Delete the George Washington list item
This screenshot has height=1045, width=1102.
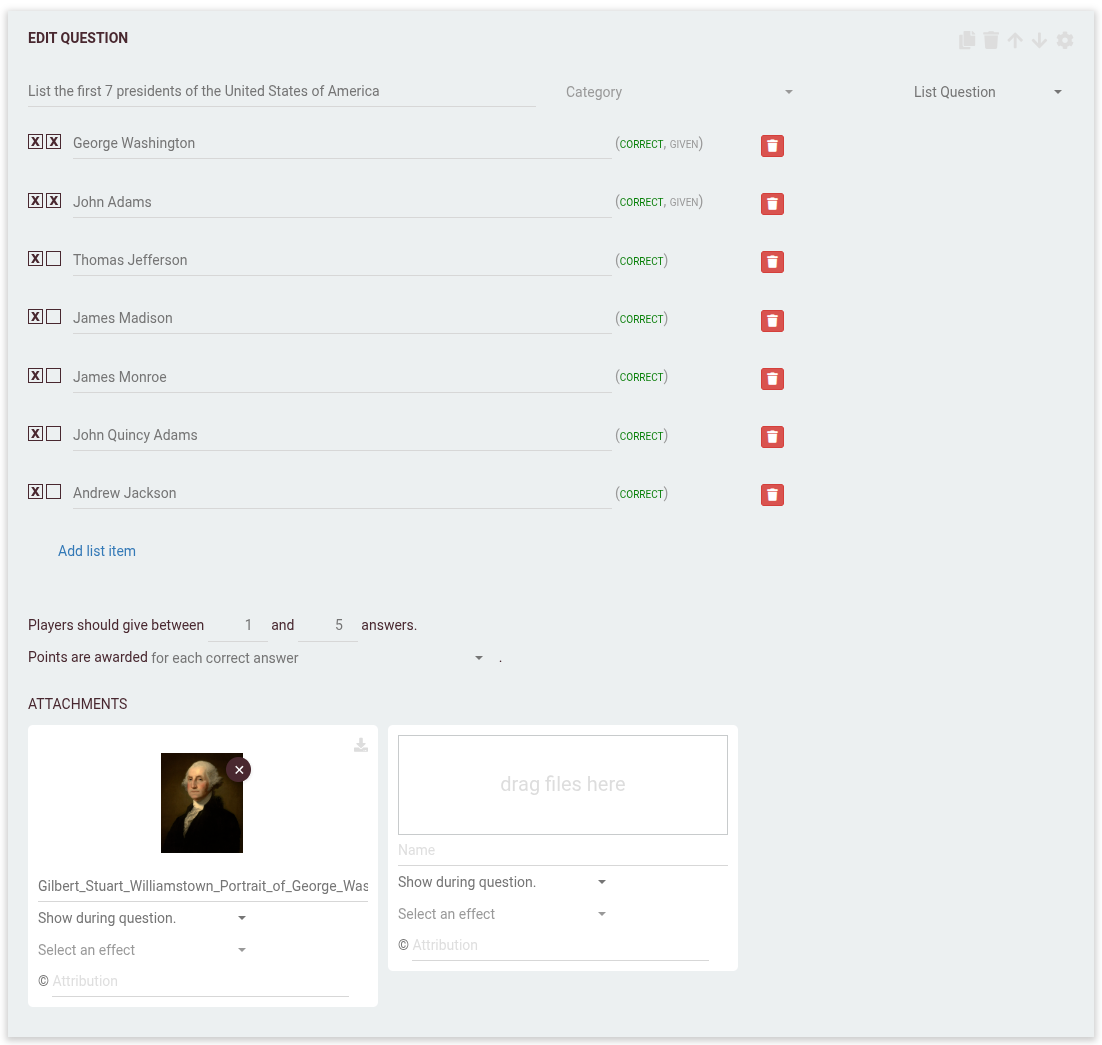[x=772, y=146]
